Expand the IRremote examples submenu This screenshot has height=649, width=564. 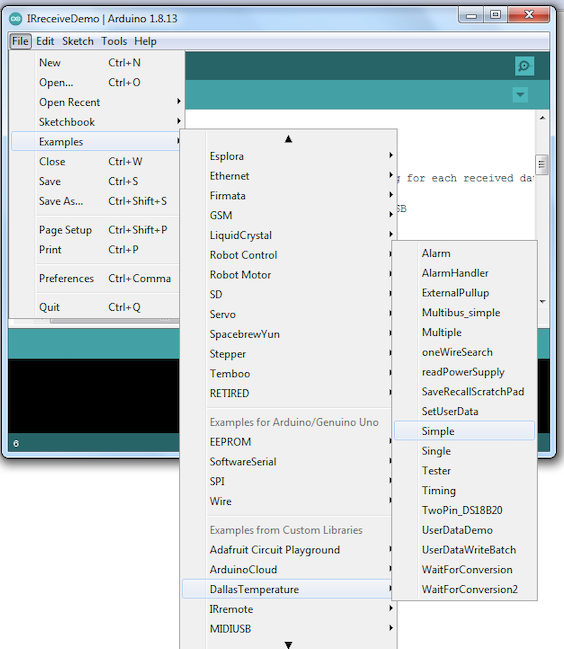289,609
